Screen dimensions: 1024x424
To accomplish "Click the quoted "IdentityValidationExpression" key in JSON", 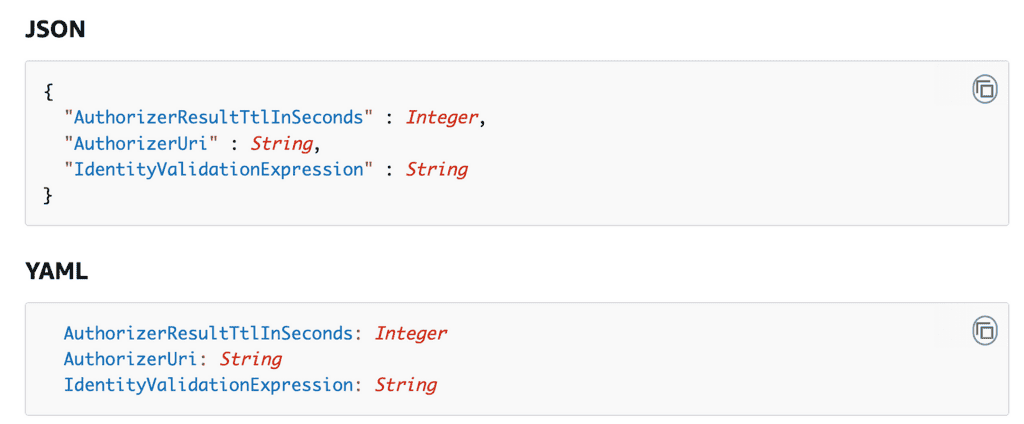I will click(218, 169).
